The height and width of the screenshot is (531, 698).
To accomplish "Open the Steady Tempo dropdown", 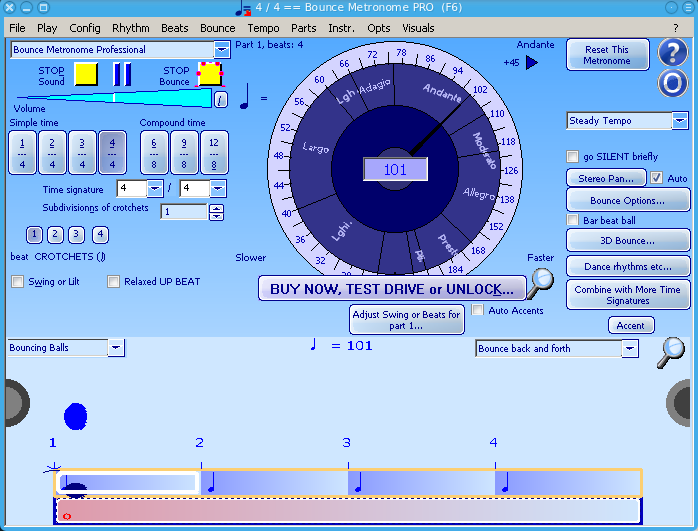I will click(680, 121).
